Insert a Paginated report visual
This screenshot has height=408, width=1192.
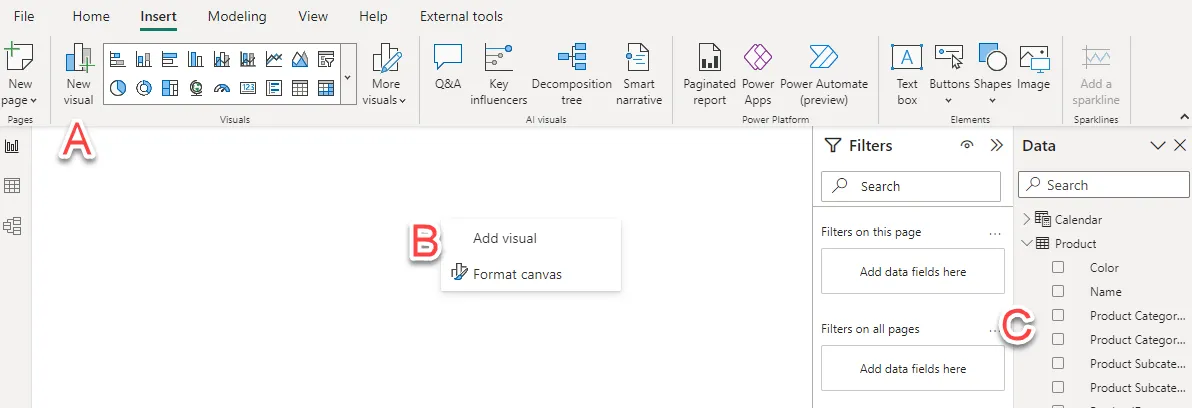[709, 74]
